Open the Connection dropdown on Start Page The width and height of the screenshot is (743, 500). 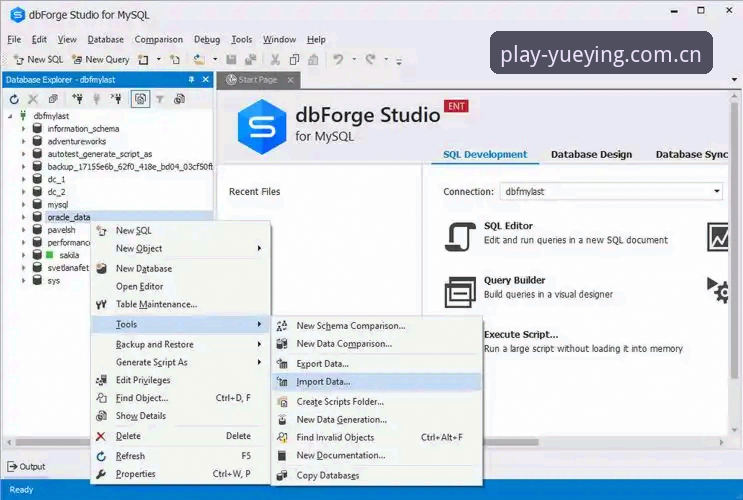click(x=716, y=191)
